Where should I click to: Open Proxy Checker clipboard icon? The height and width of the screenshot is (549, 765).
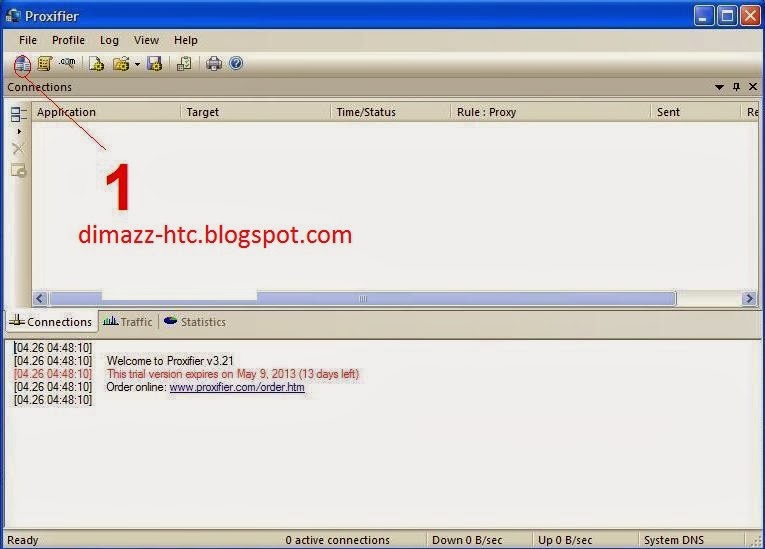tap(184, 63)
